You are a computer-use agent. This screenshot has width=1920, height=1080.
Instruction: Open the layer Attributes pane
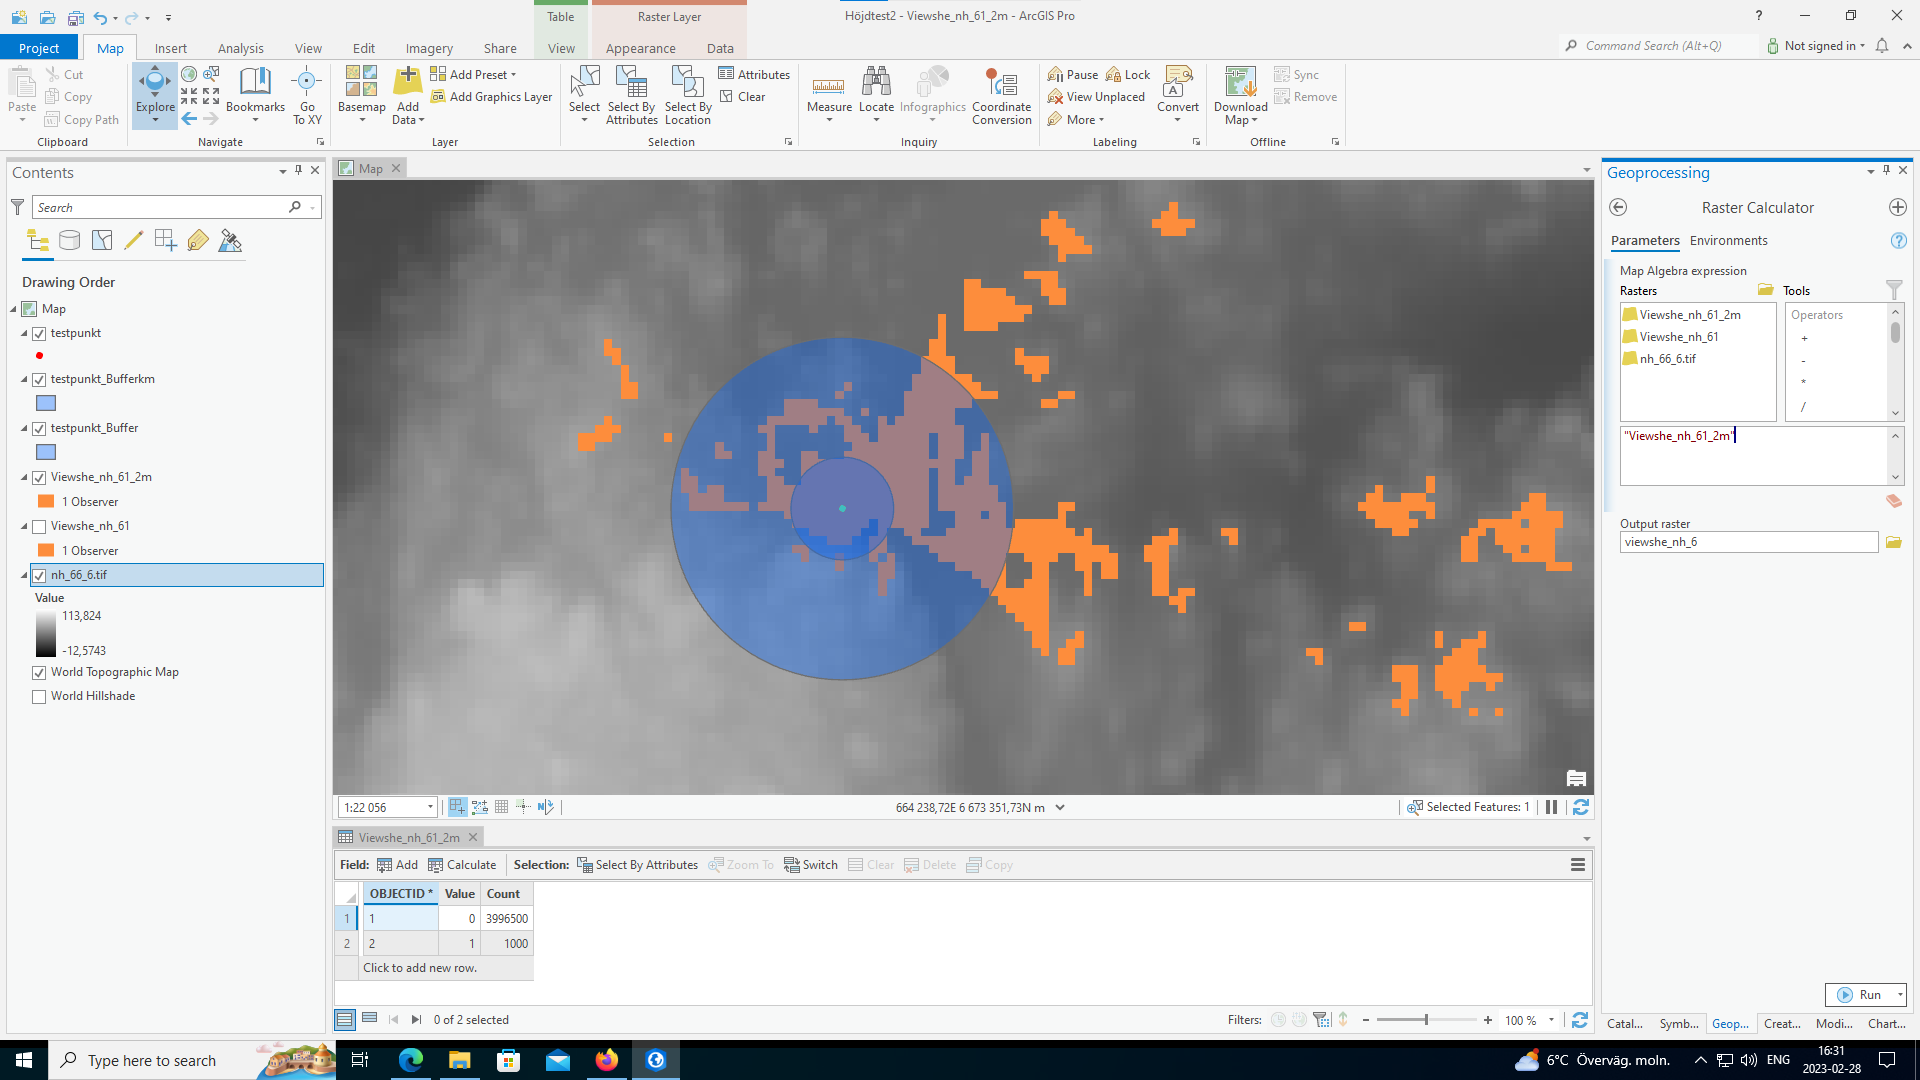tap(754, 74)
